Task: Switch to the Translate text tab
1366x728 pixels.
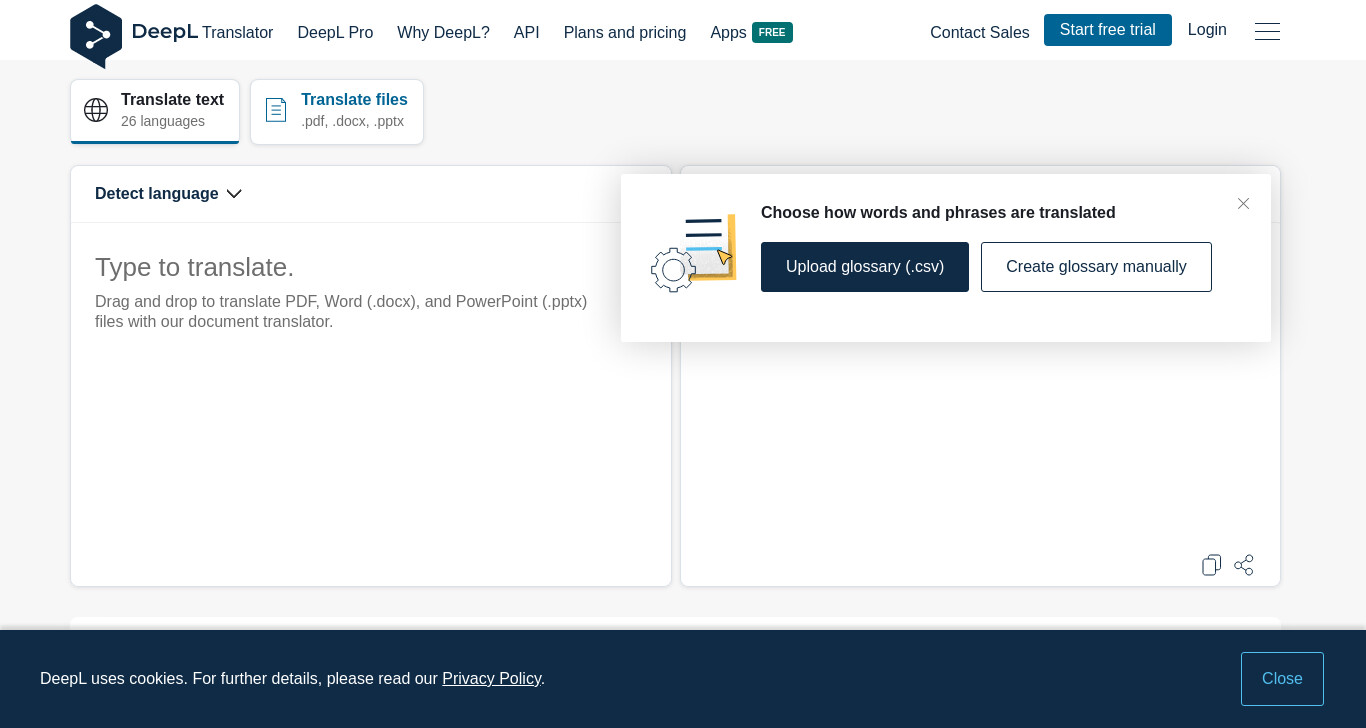Action: (x=155, y=111)
